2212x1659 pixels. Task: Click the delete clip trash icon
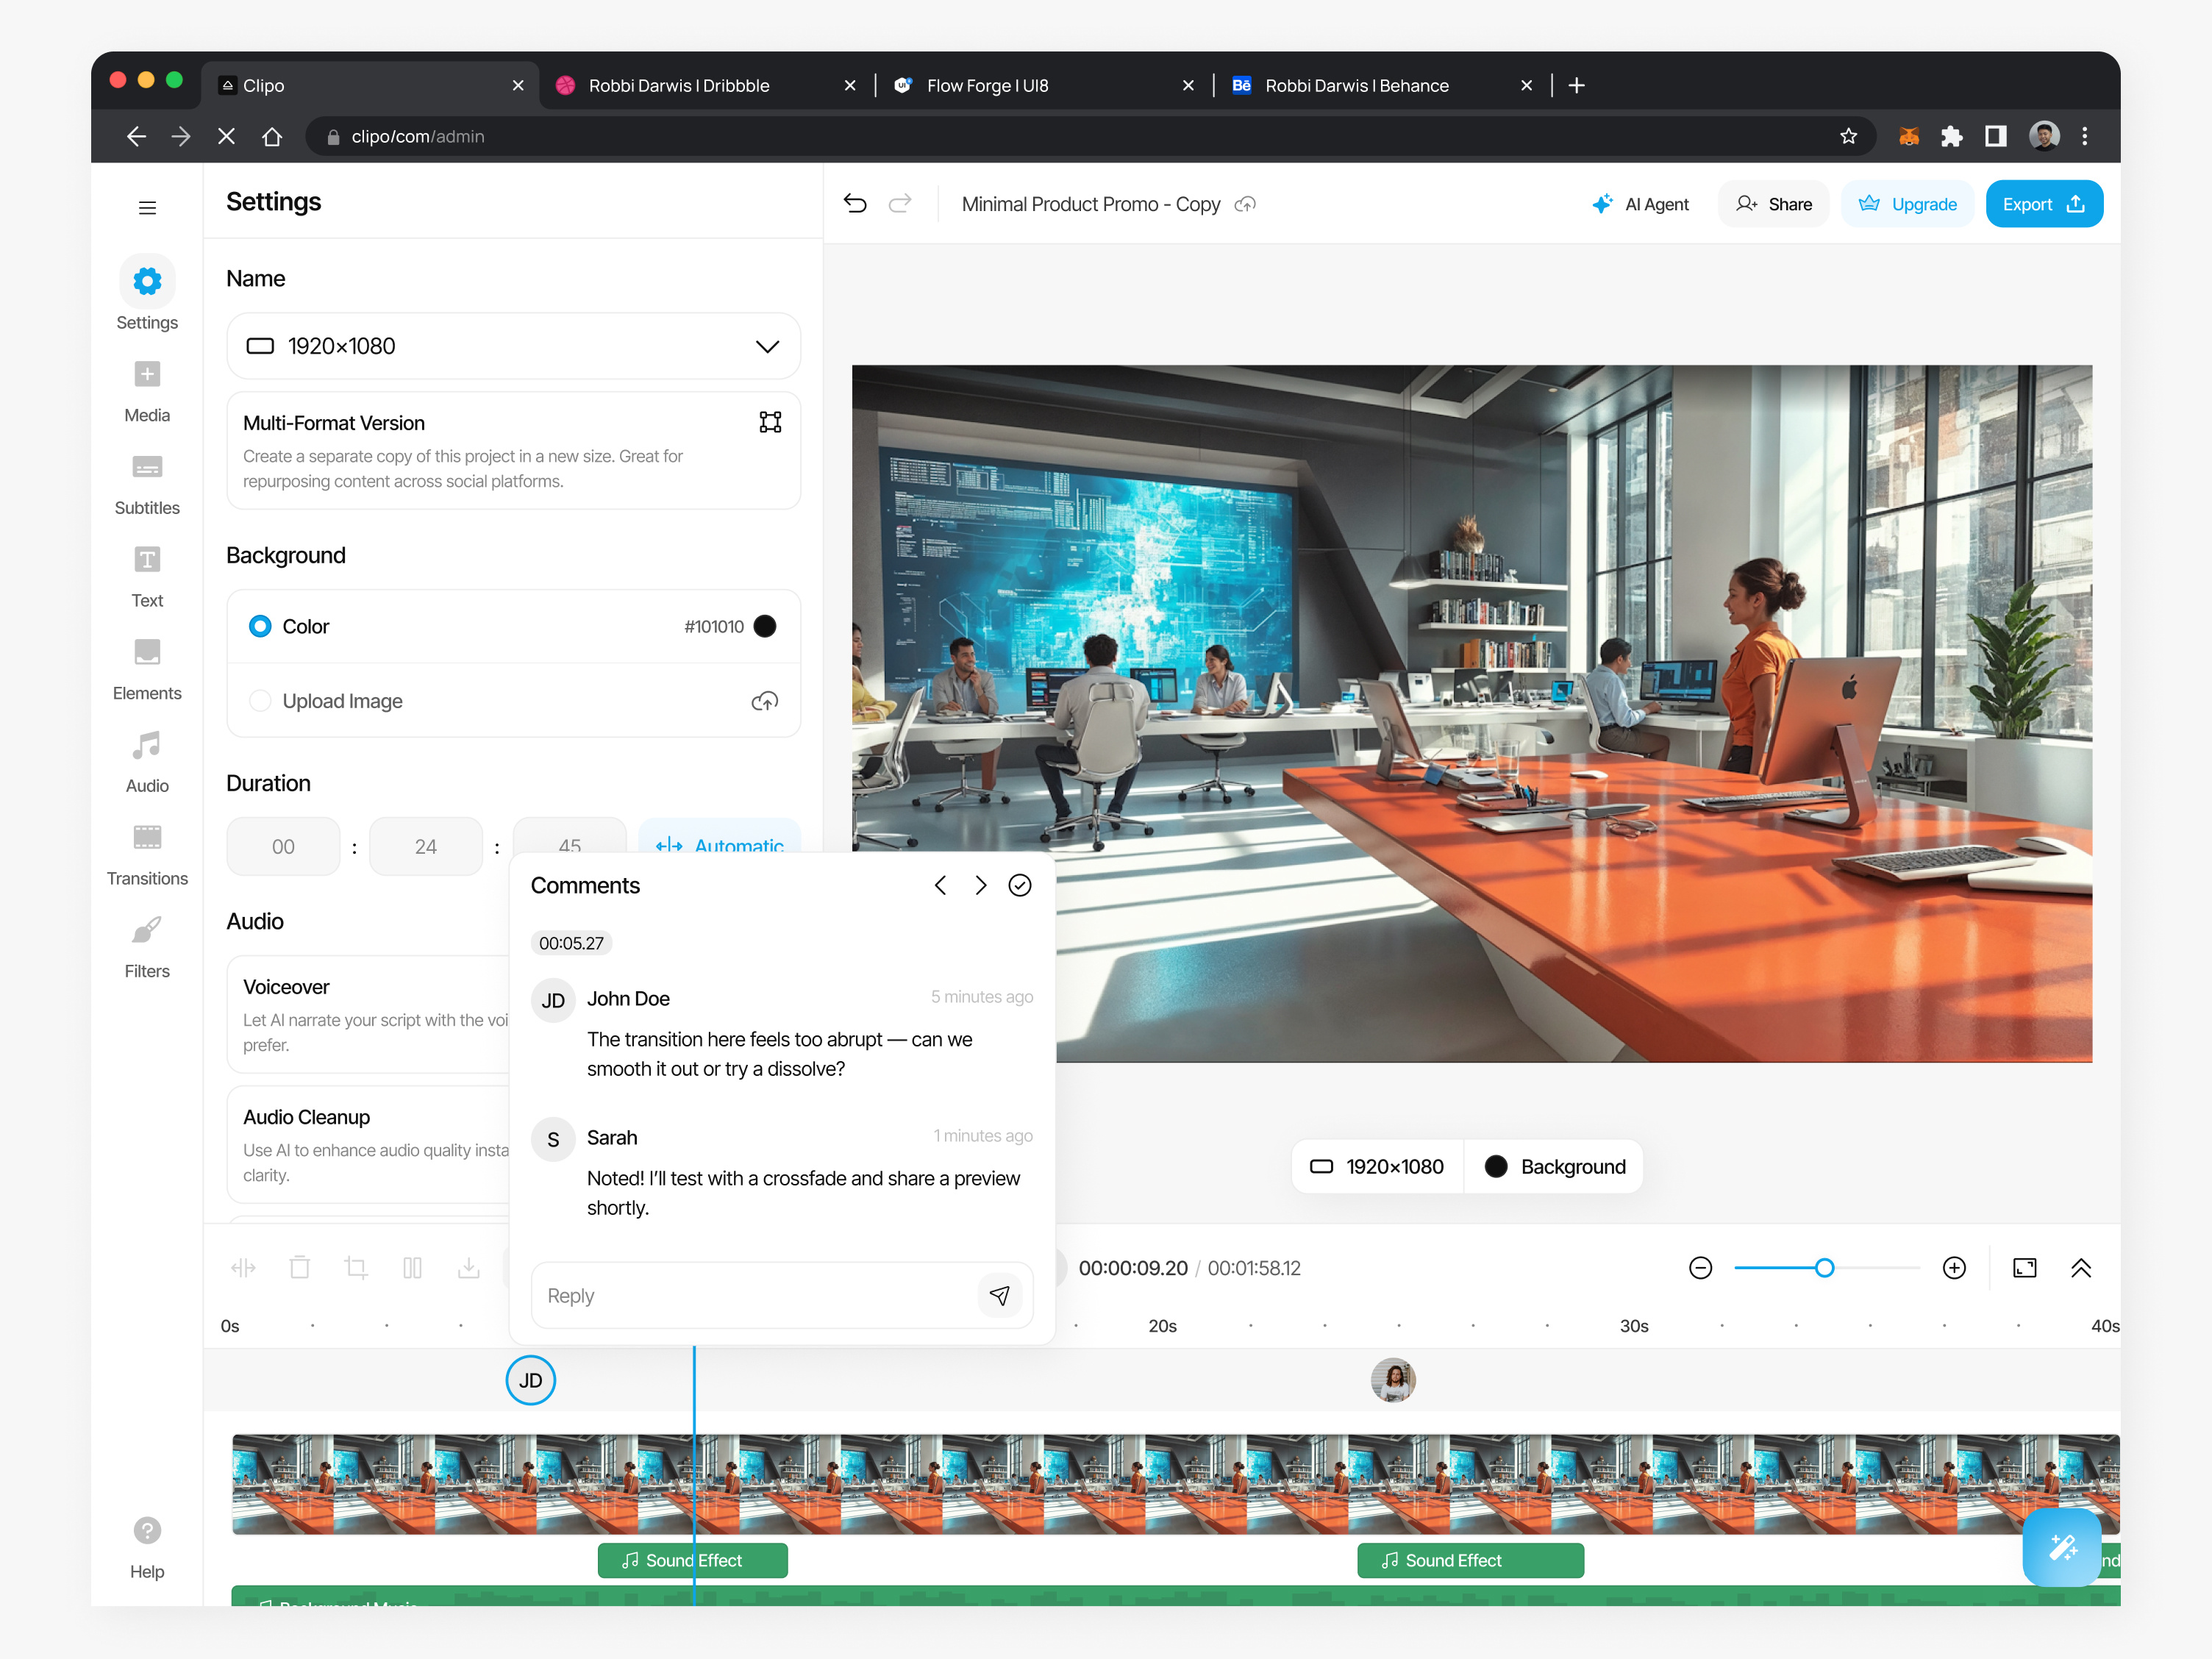(x=299, y=1267)
